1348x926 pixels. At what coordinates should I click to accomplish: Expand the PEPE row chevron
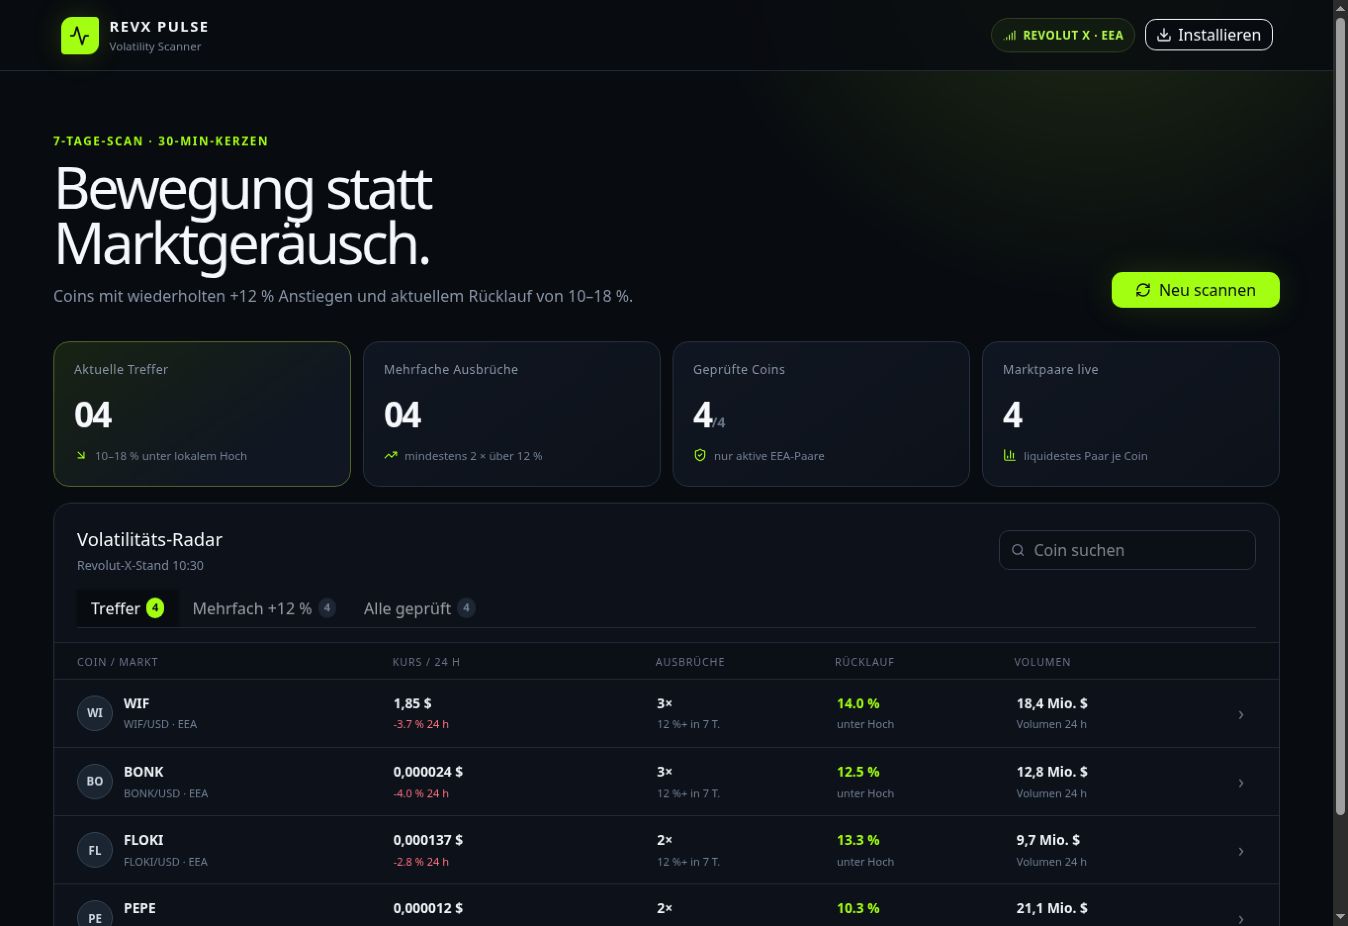[x=1241, y=918]
